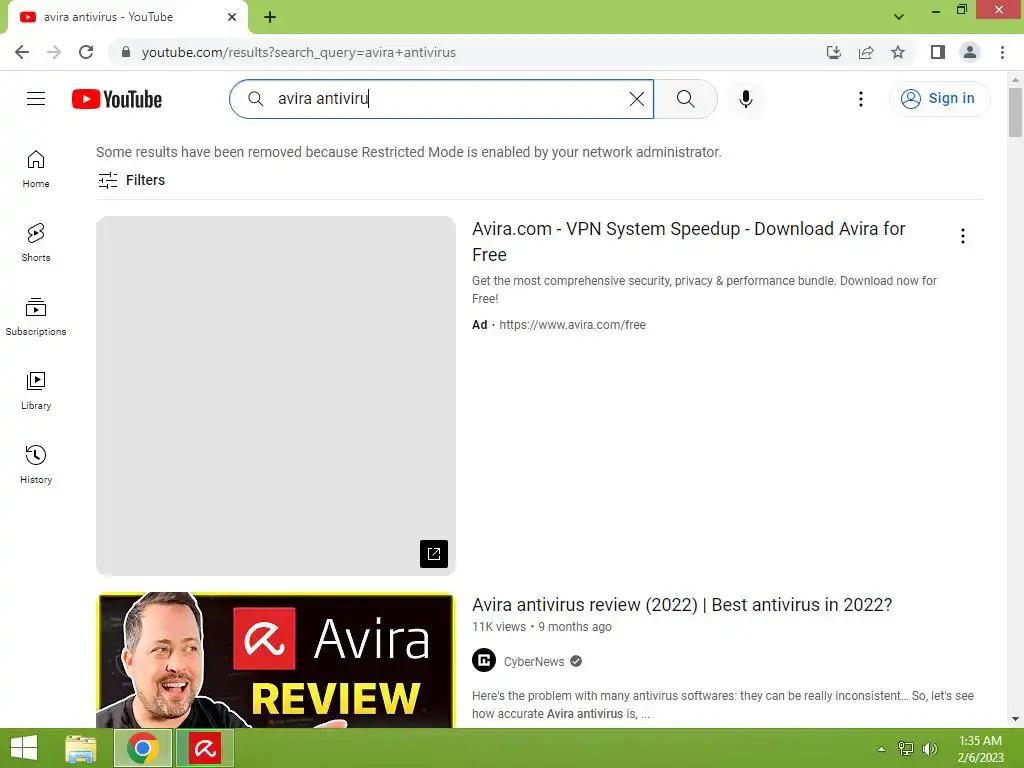Open Filters for the search results

tap(131, 180)
